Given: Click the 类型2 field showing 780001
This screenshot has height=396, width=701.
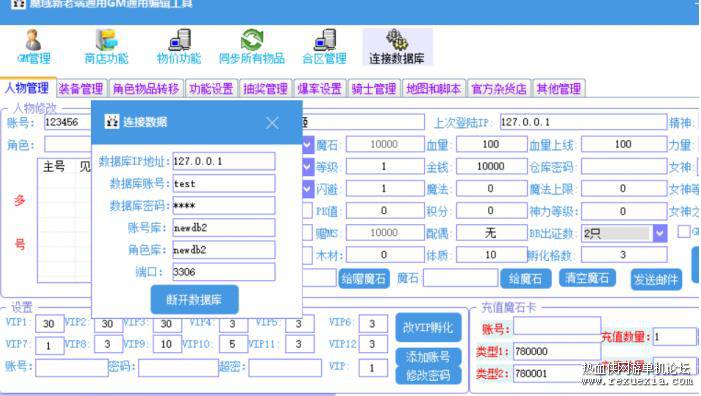Looking at the screenshot, I should [557, 373].
